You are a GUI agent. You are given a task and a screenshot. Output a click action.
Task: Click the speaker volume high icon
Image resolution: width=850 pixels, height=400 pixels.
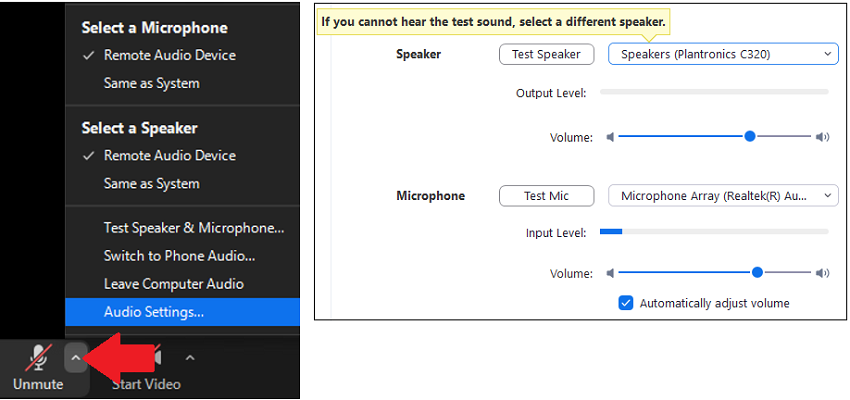[822, 137]
